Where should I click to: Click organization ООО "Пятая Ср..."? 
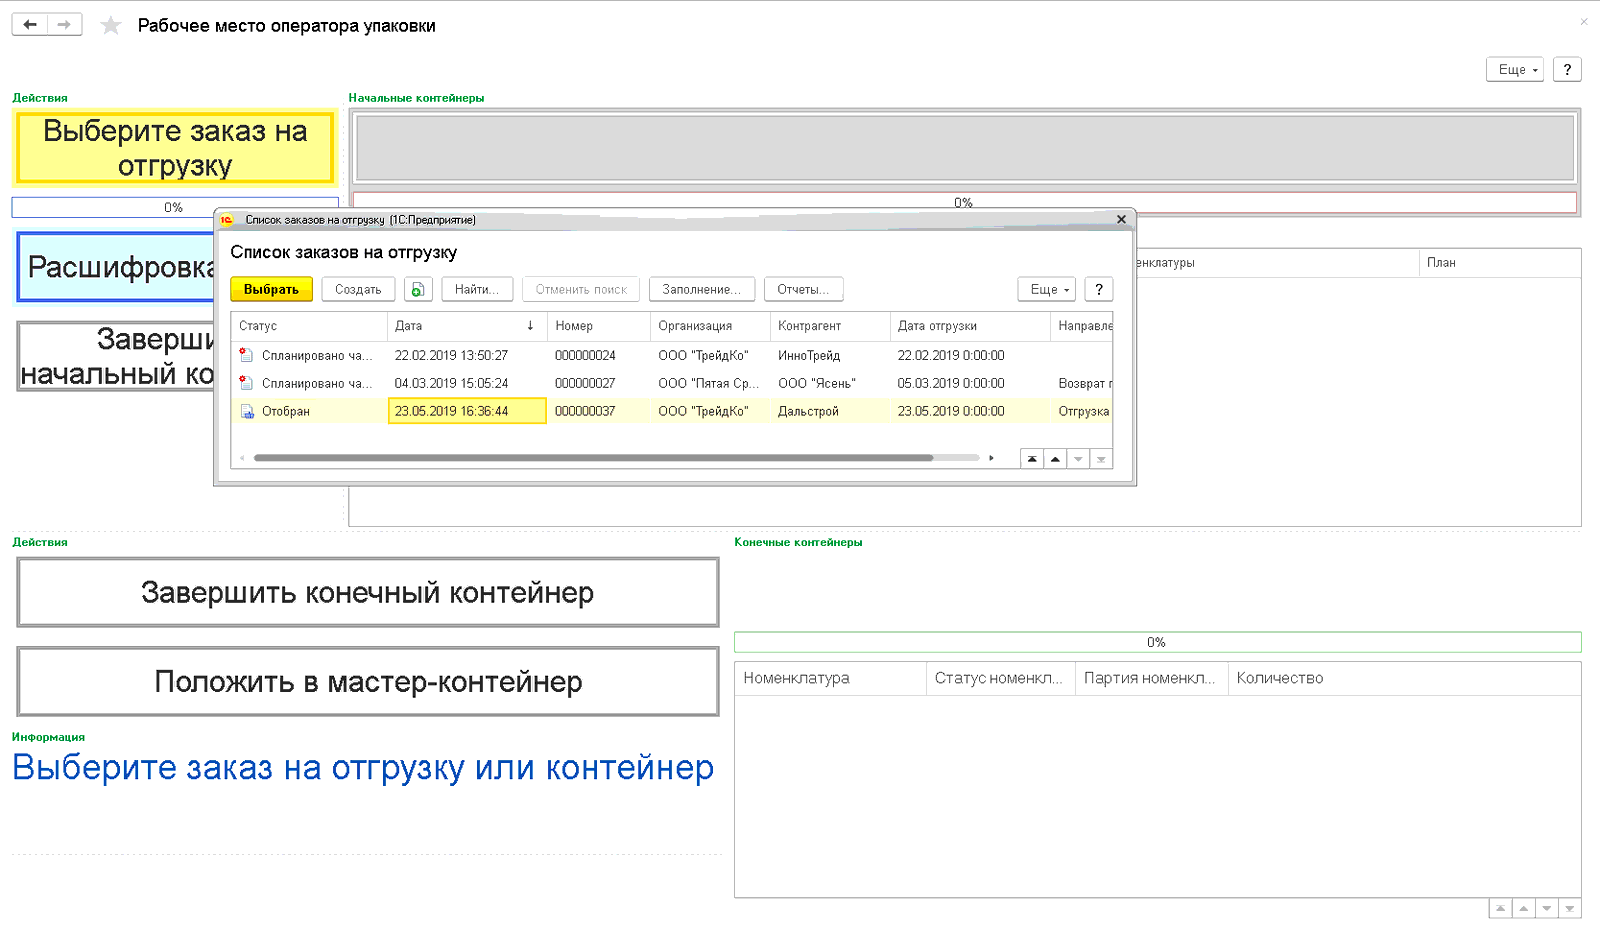(708, 383)
